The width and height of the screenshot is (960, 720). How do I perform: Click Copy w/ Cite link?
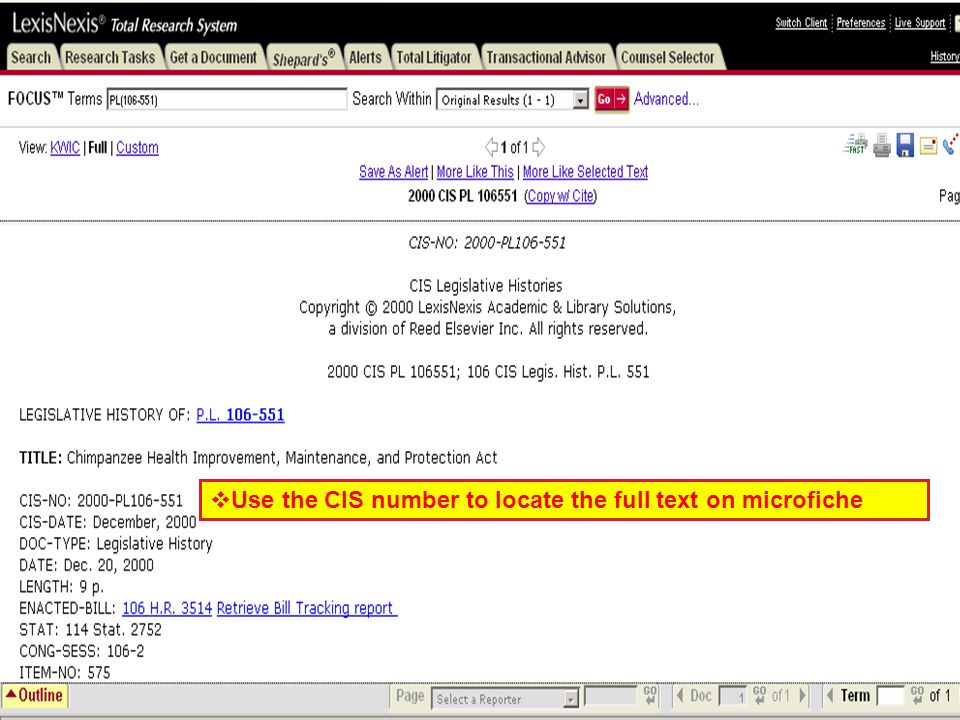(561, 196)
